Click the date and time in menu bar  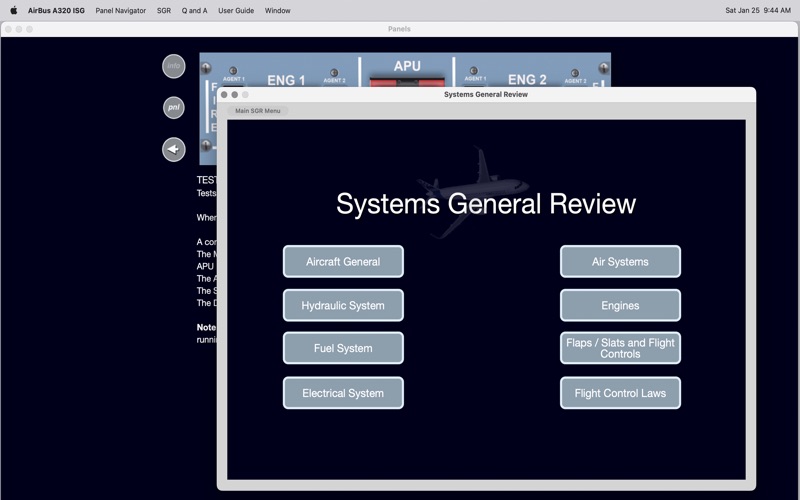click(x=758, y=10)
